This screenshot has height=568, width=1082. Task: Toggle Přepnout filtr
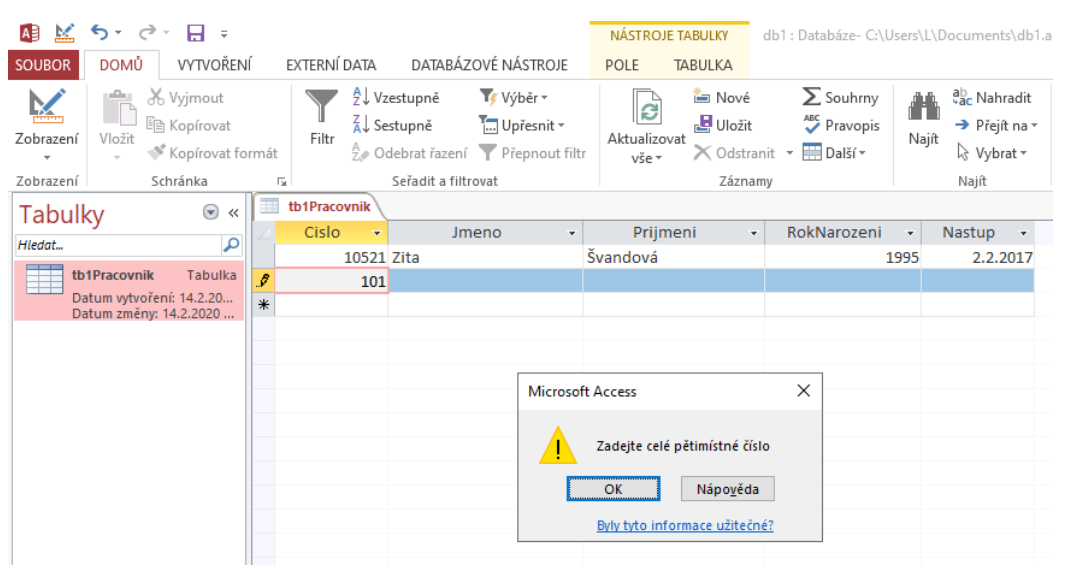pyautogui.click(x=533, y=153)
